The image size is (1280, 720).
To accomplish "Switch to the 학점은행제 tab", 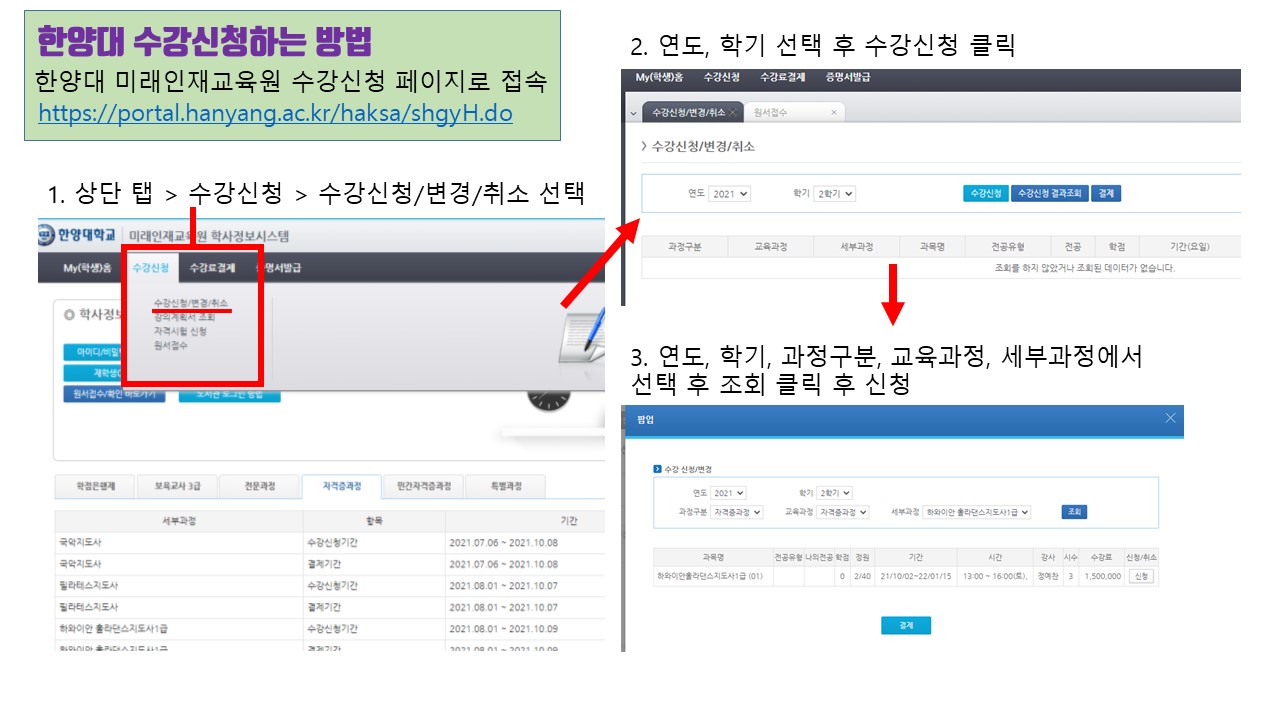I will tap(96, 487).
